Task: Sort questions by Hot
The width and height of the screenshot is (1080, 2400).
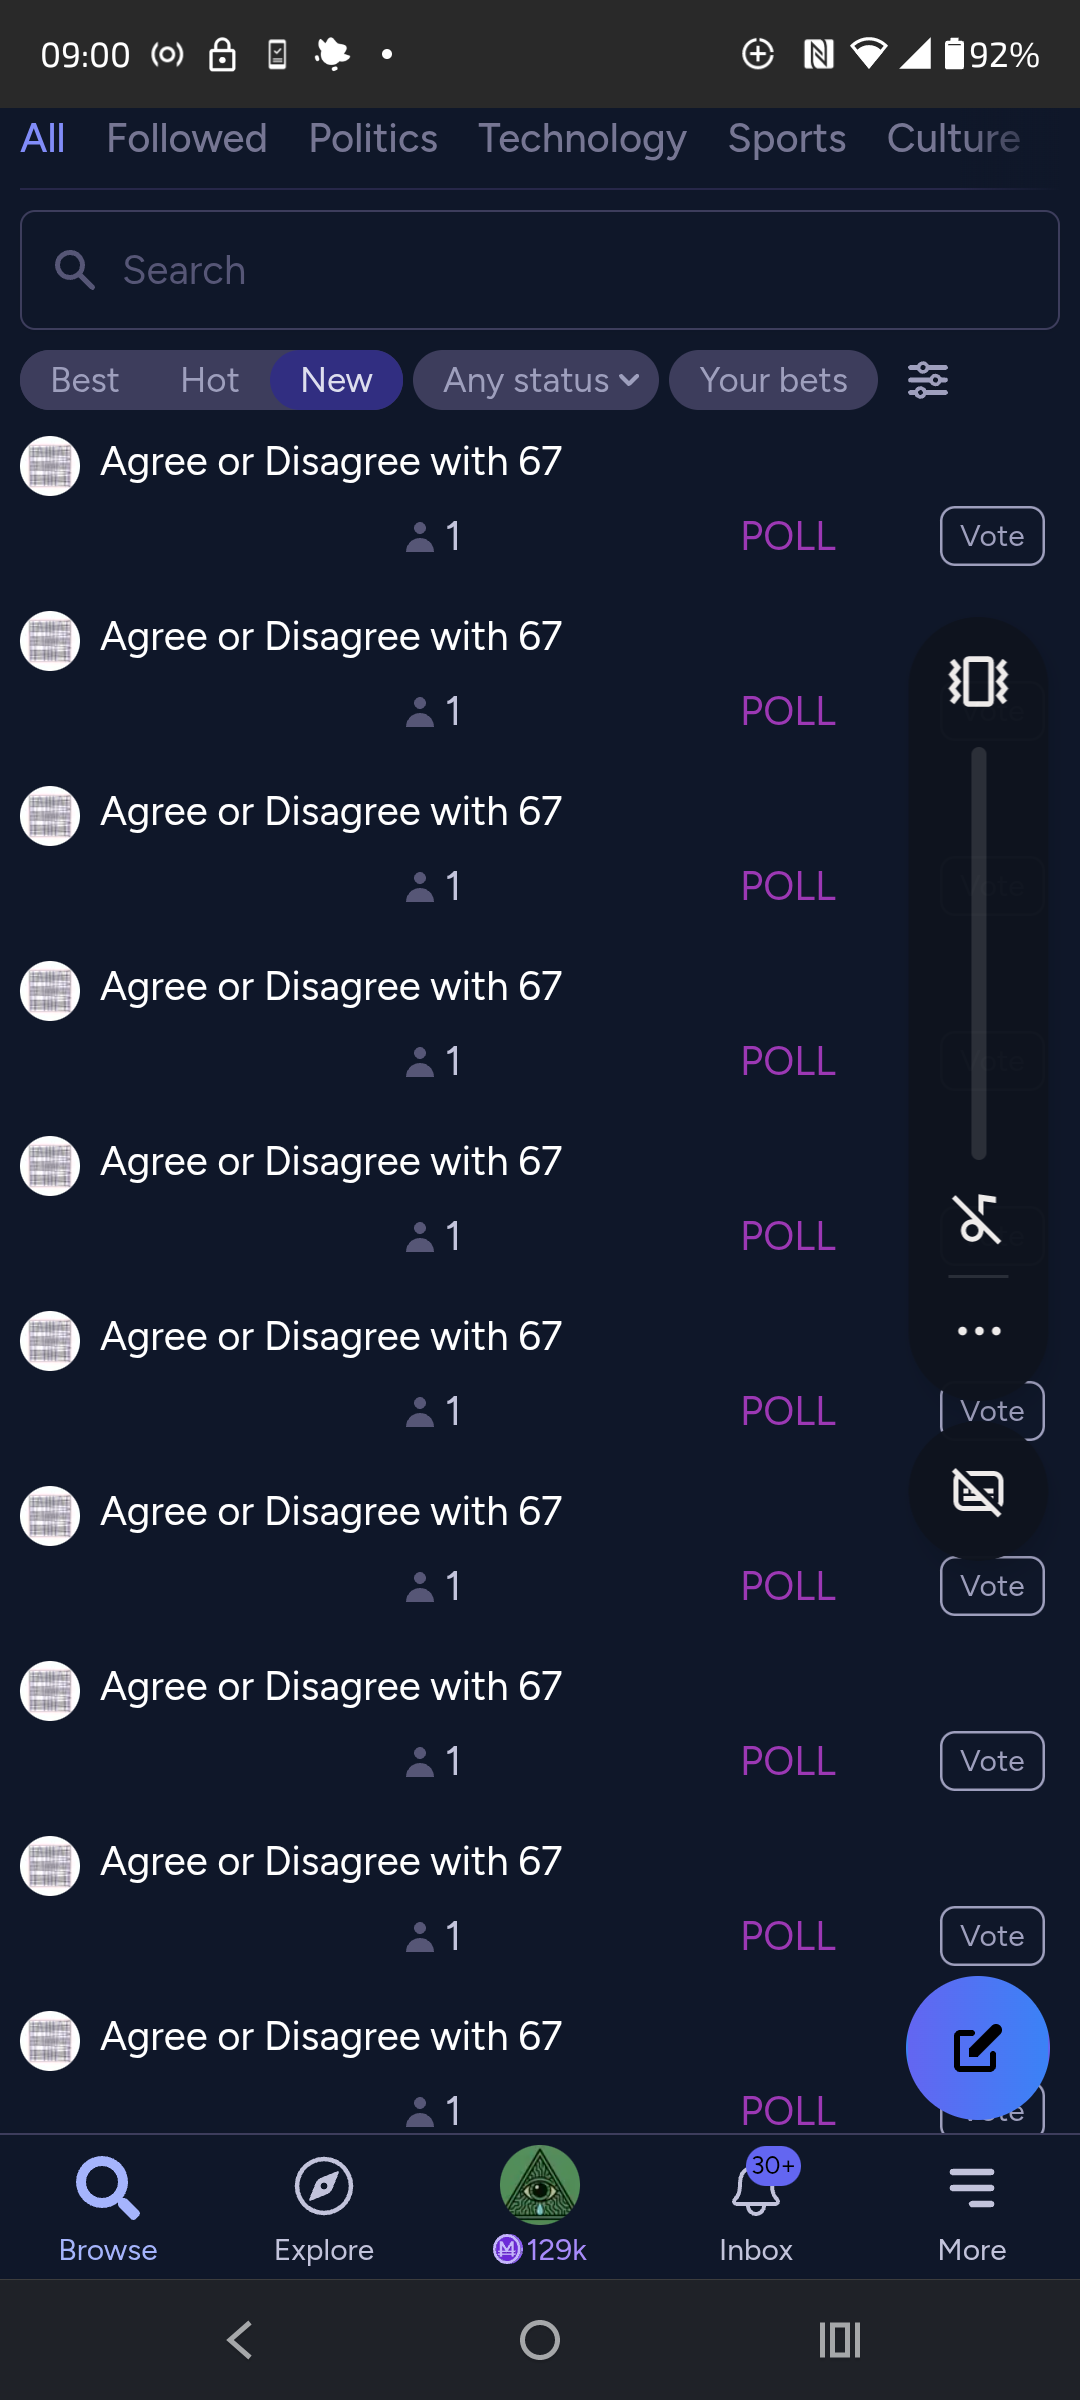Action: [209, 380]
